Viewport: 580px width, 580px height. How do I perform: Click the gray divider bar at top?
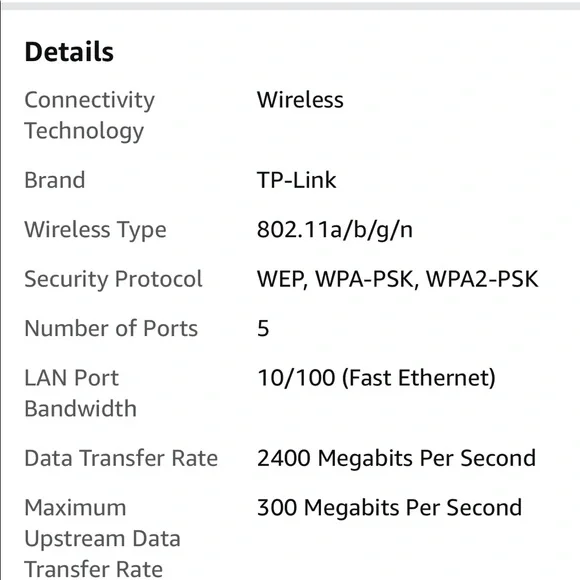(290, 5)
